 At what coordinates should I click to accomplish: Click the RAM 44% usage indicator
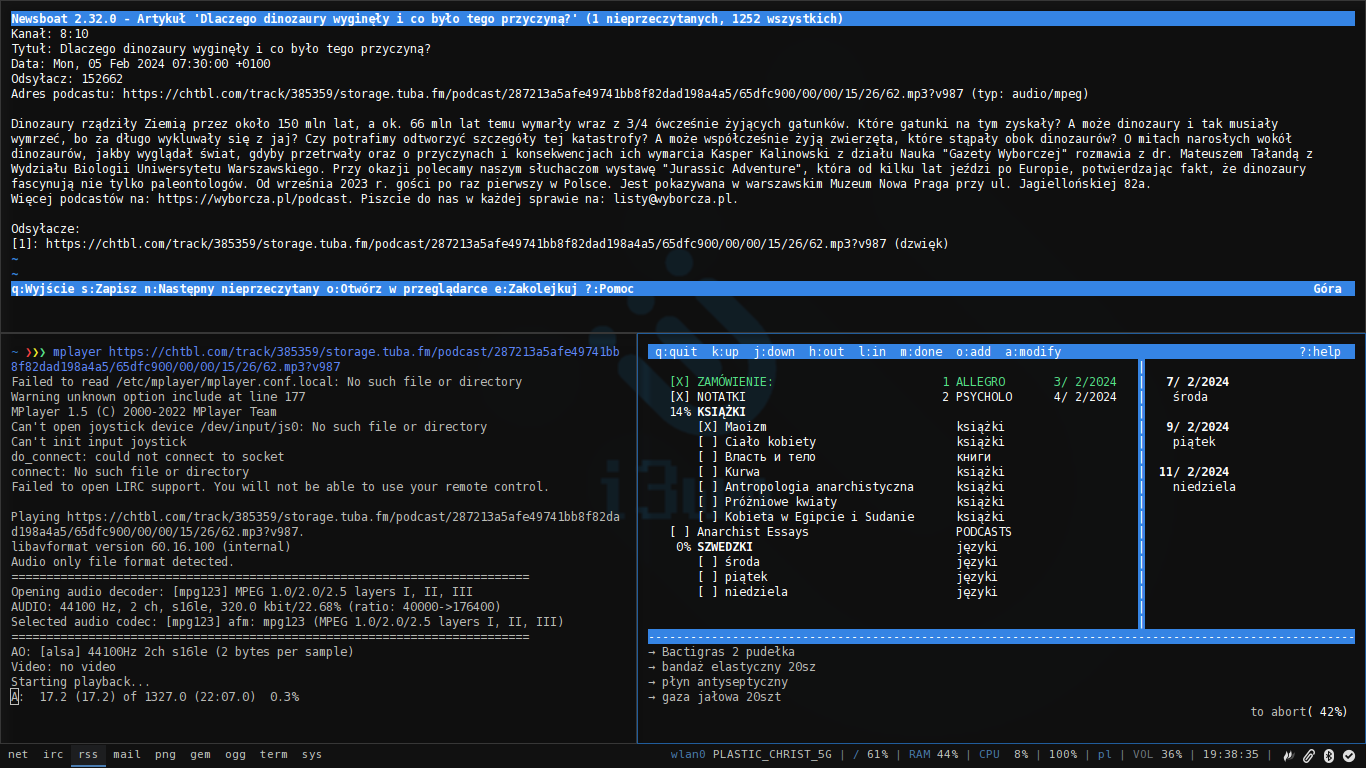coord(933,755)
